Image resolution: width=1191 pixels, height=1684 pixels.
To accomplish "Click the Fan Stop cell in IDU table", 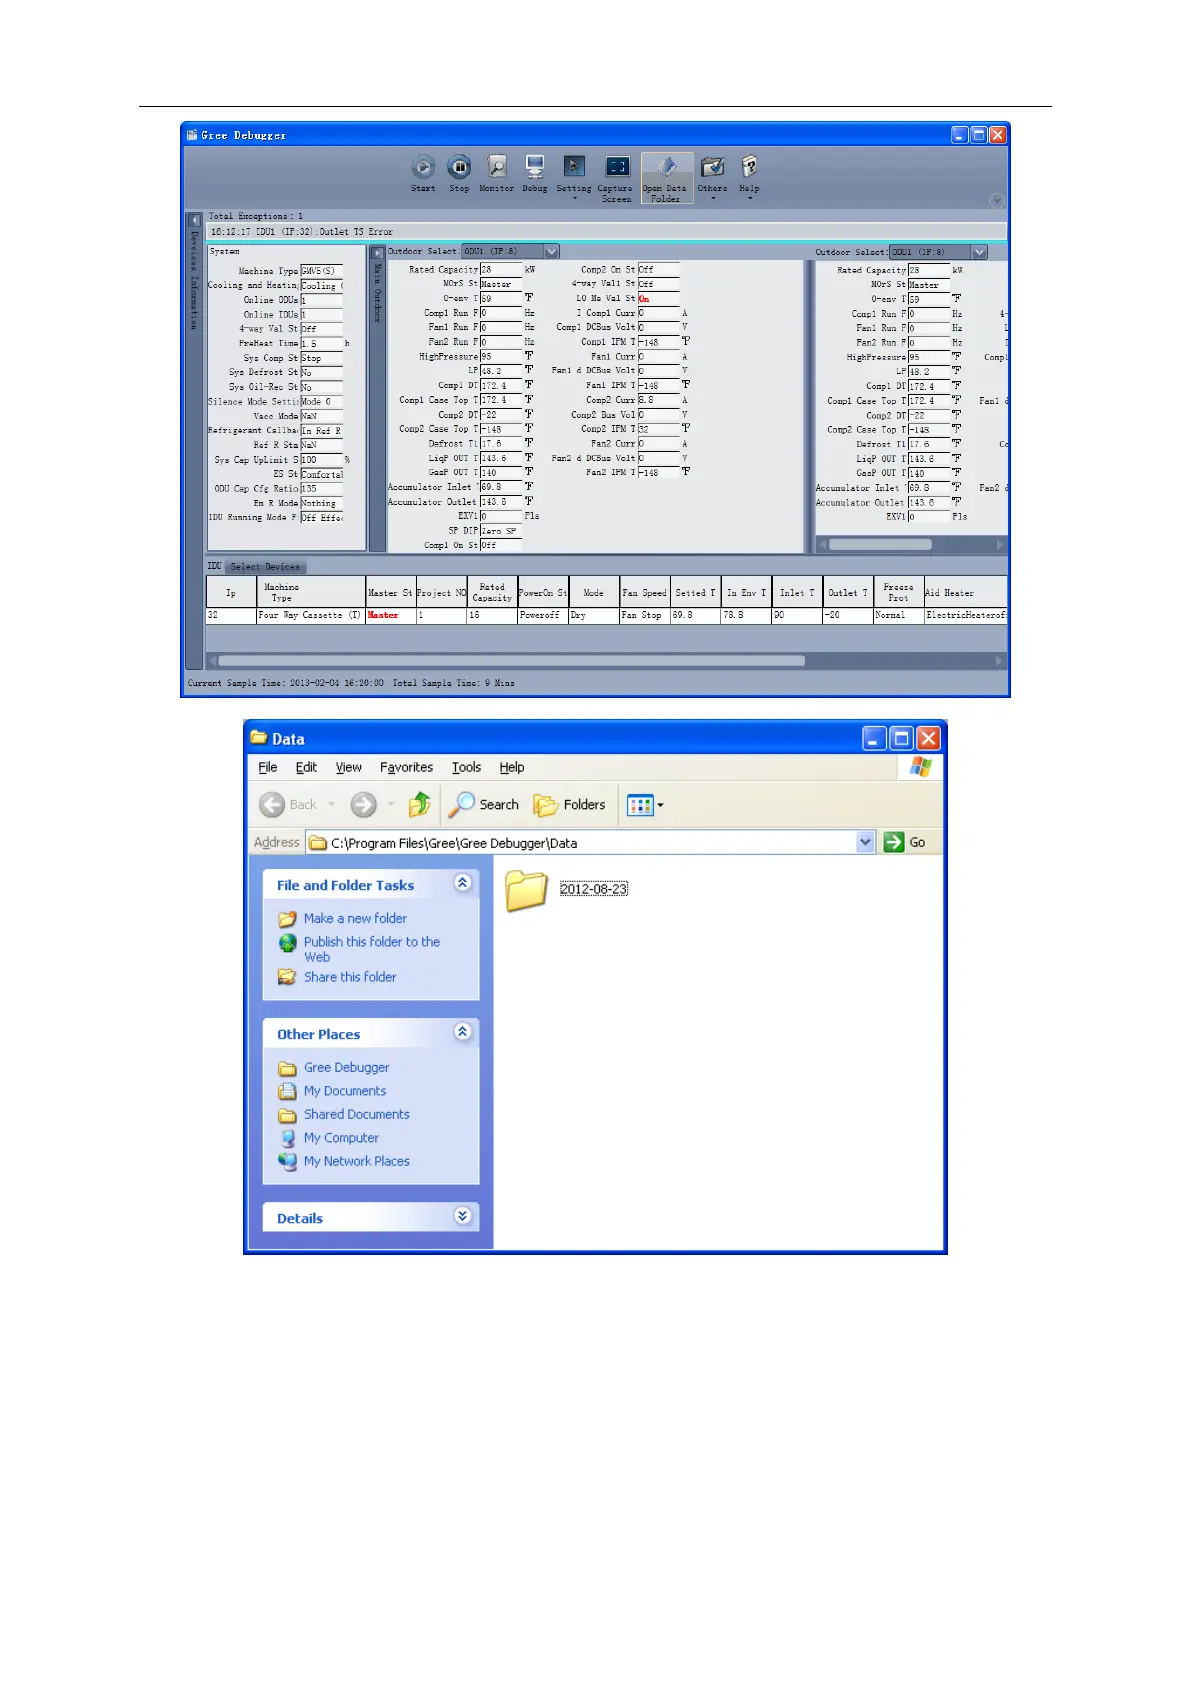I will click(x=645, y=616).
